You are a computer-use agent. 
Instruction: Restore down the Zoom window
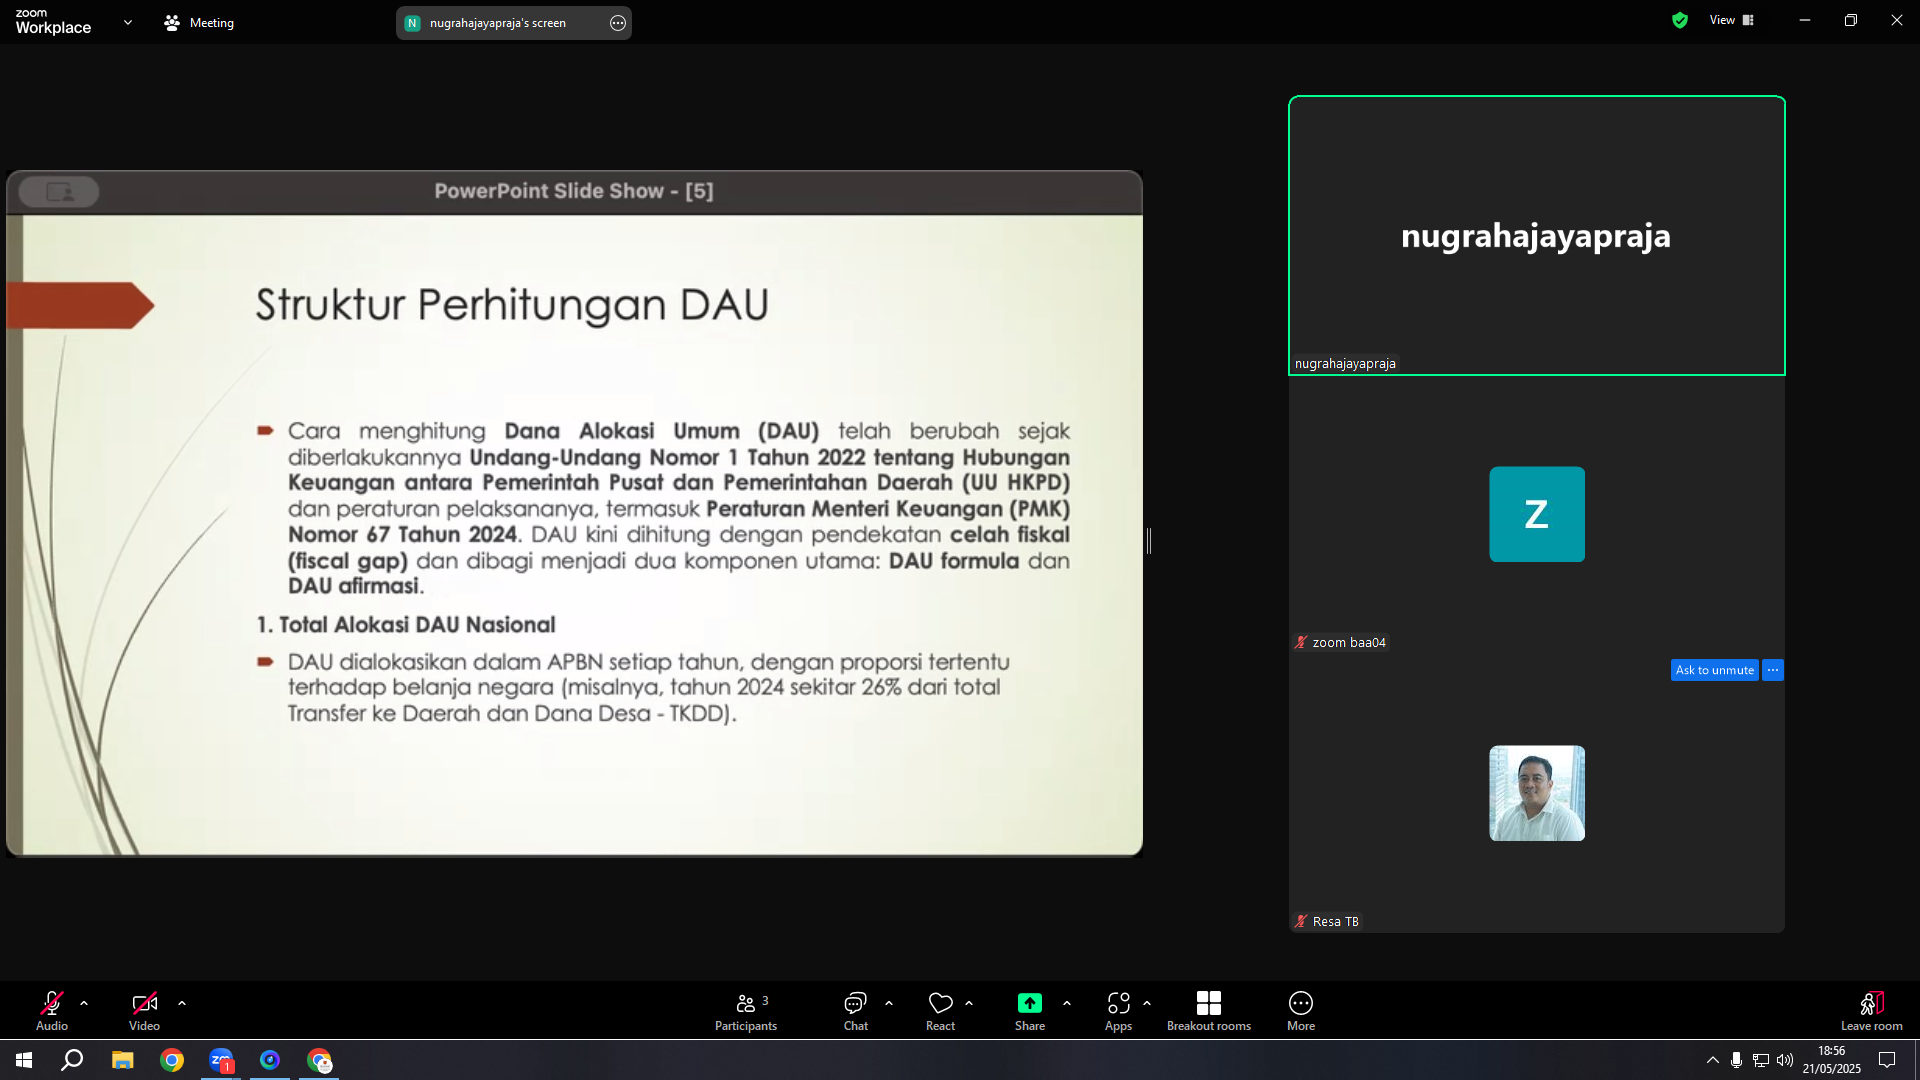1851,20
